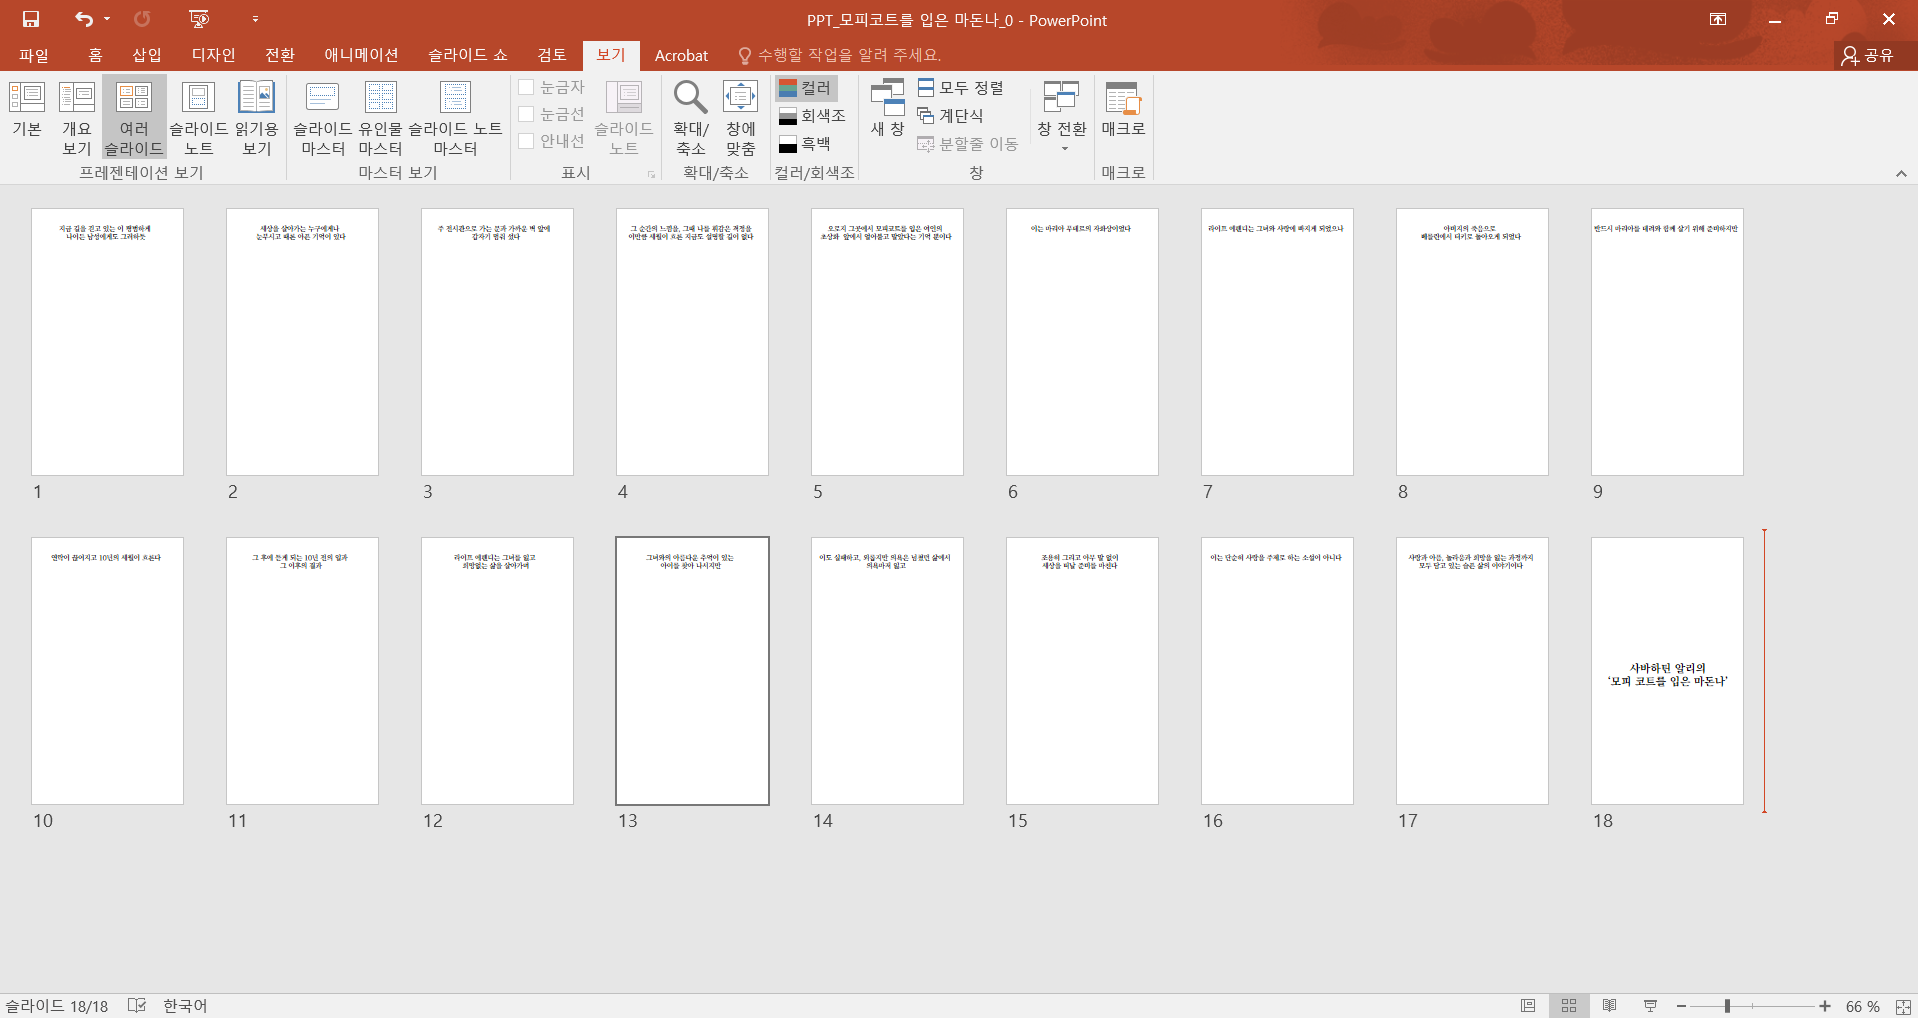Select Black and White mode (흑백)
Image resolution: width=1918 pixels, height=1018 pixels.
[x=806, y=144]
